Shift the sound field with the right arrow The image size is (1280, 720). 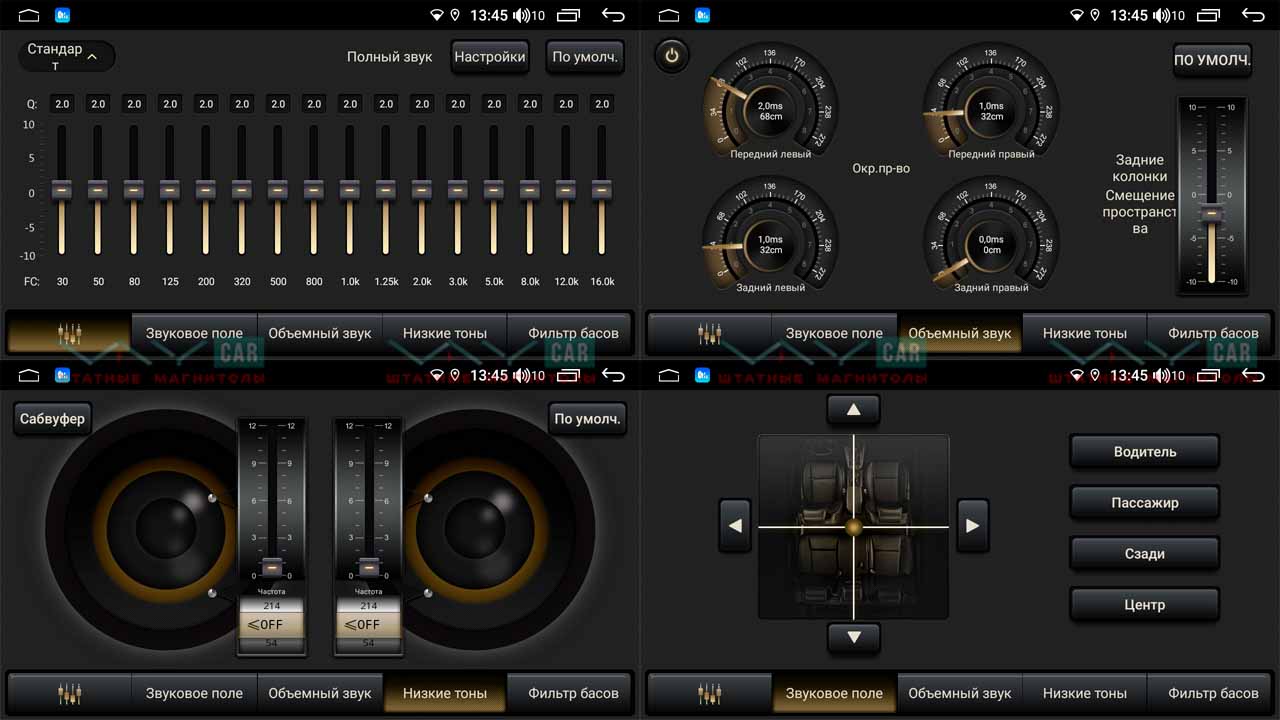[x=972, y=525]
